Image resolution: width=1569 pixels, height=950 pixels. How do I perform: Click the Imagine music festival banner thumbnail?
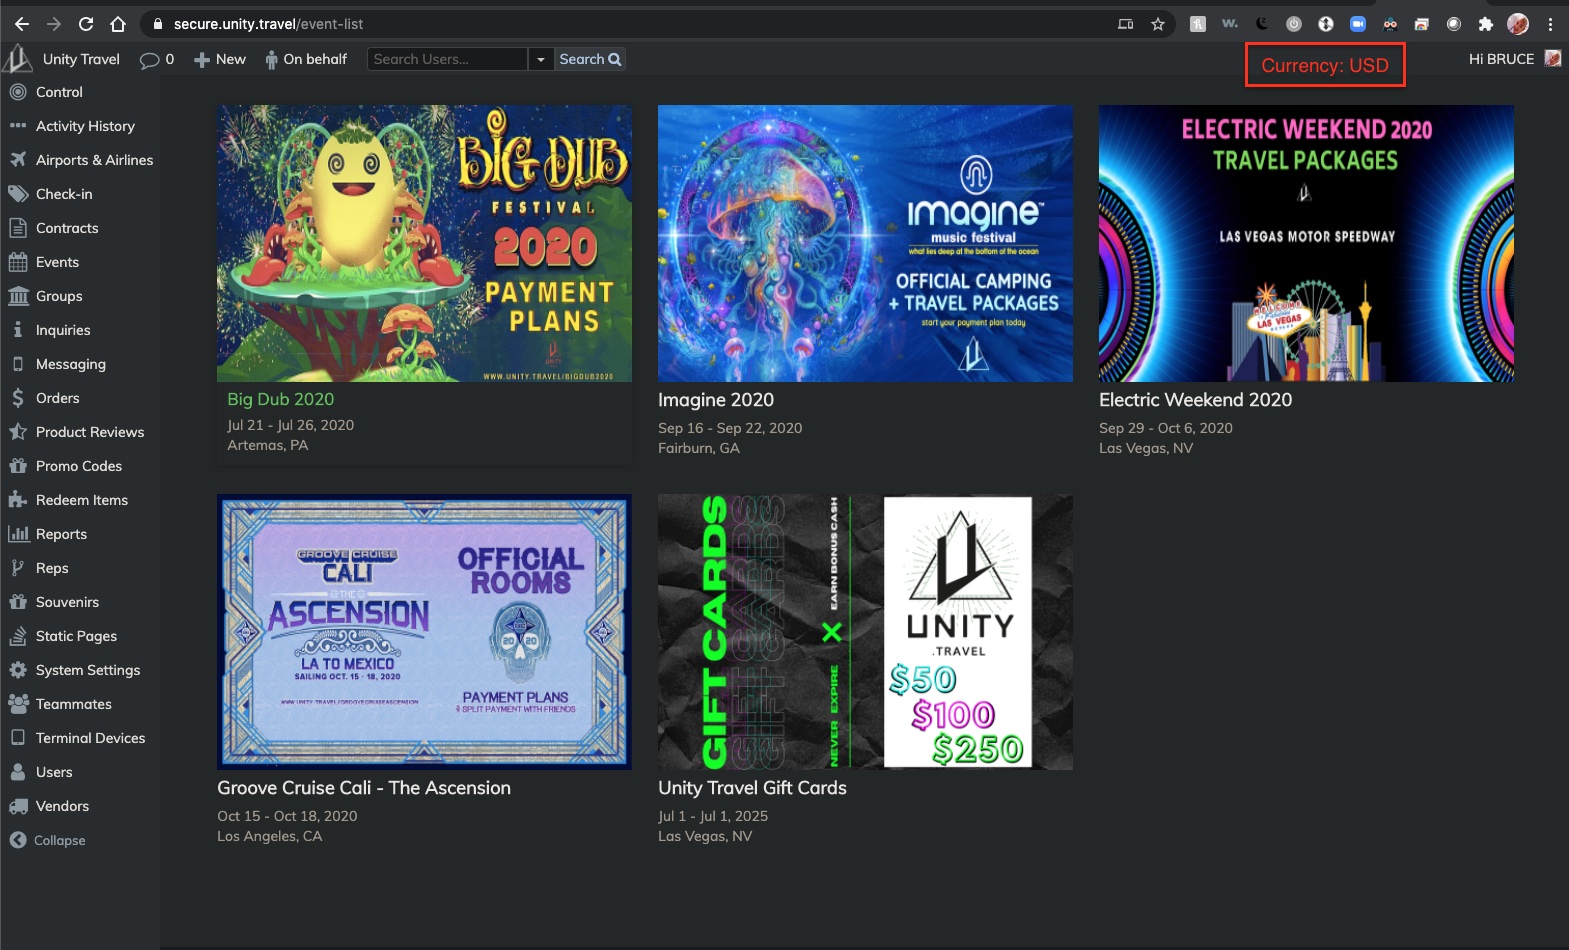(865, 243)
